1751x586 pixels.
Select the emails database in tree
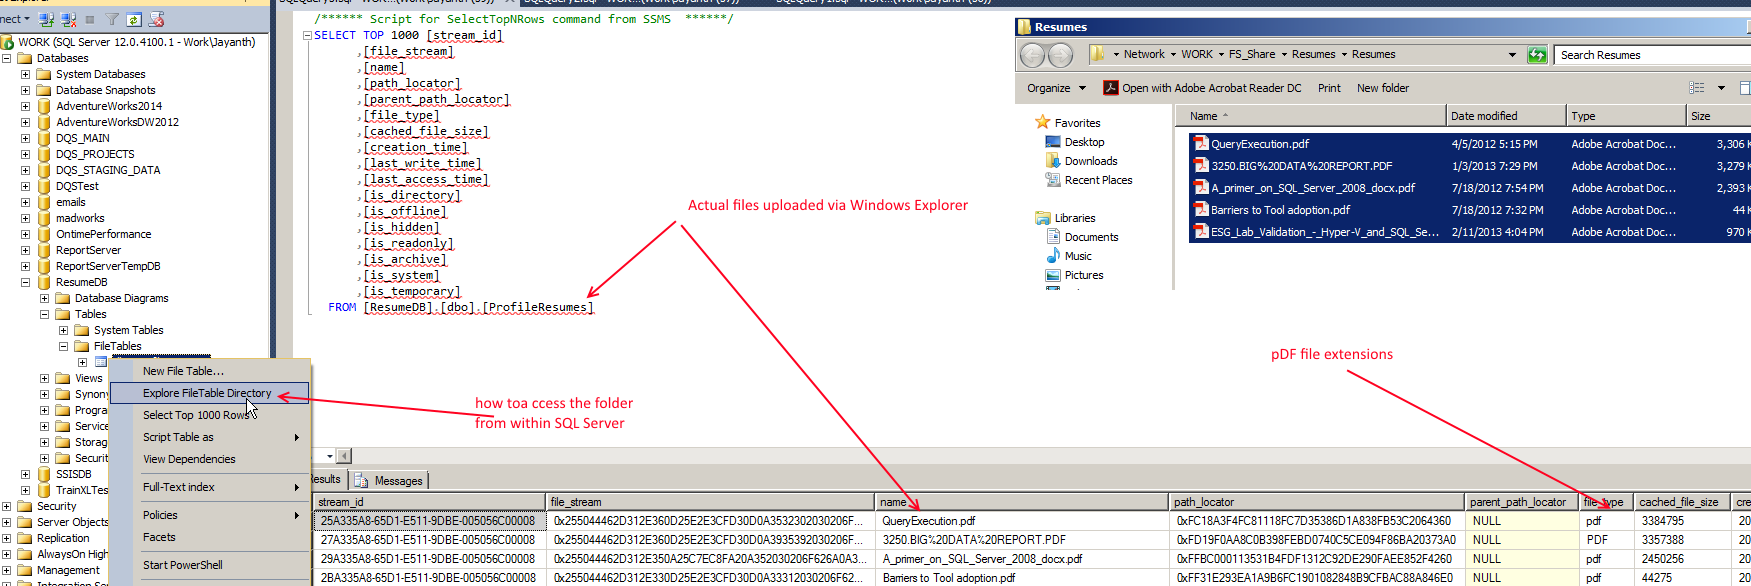click(71, 202)
